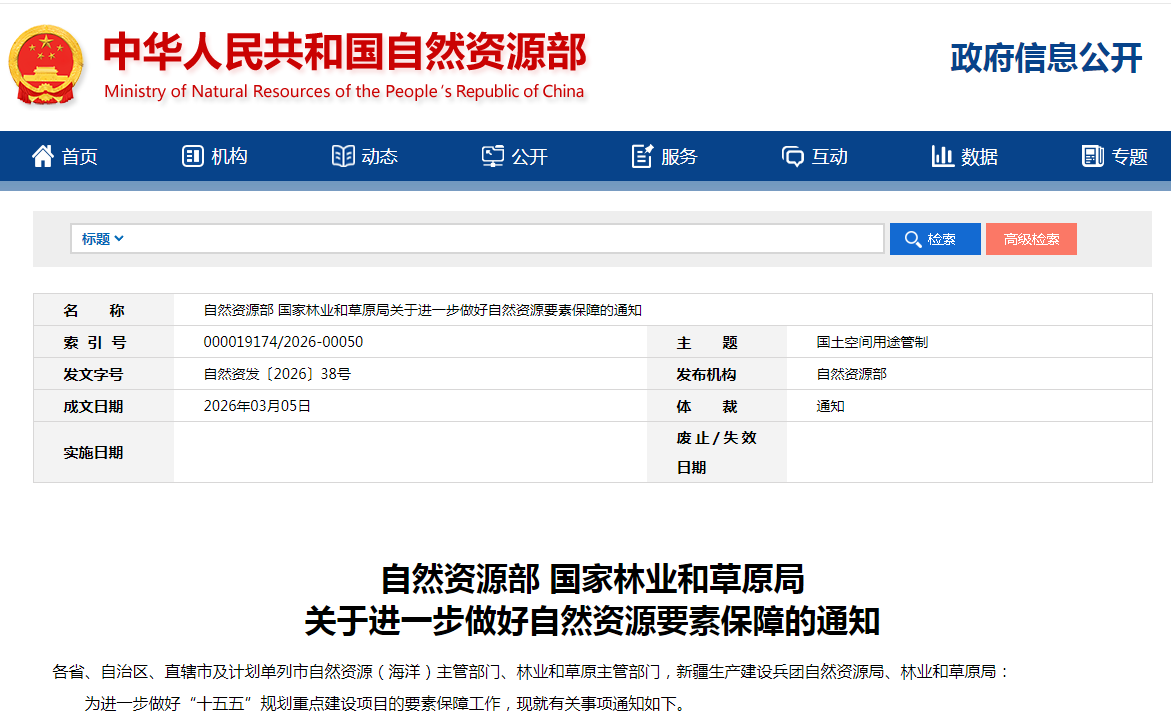Open the 标题 search-type dropdown
Image resolution: width=1171 pixels, height=717 pixels.
pyautogui.click(x=102, y=239)
